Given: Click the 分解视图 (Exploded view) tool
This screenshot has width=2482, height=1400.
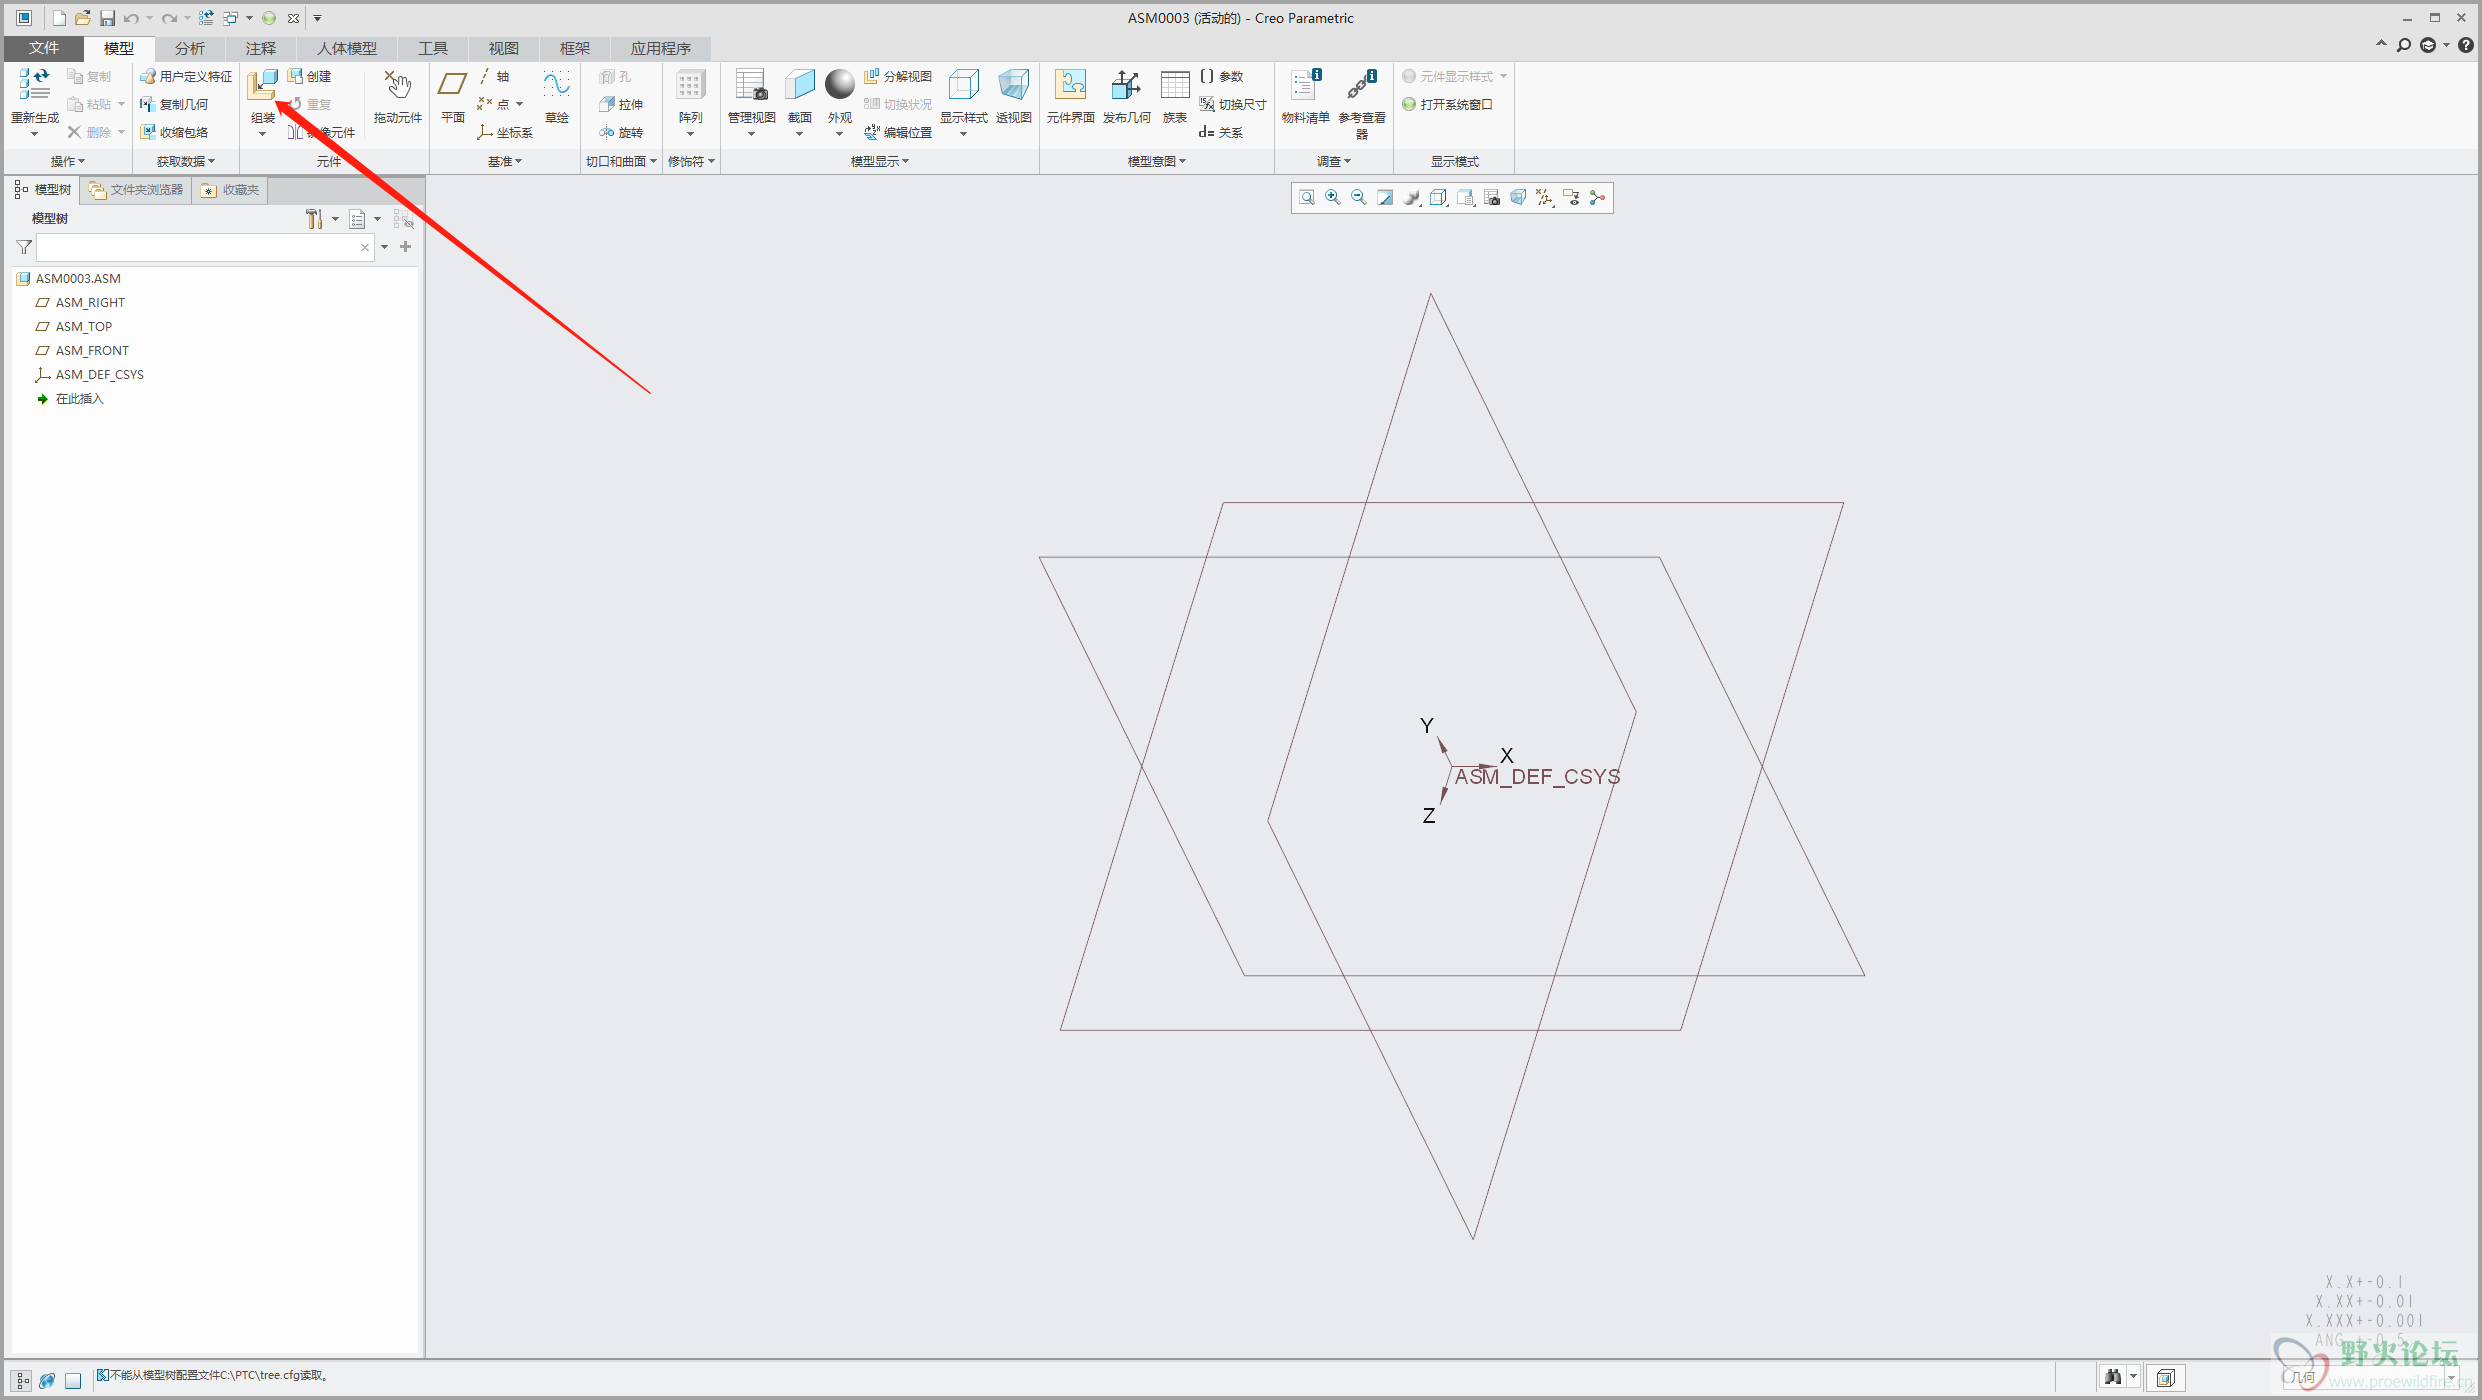Looking at the screenshot, I should [x=898, y=76].
